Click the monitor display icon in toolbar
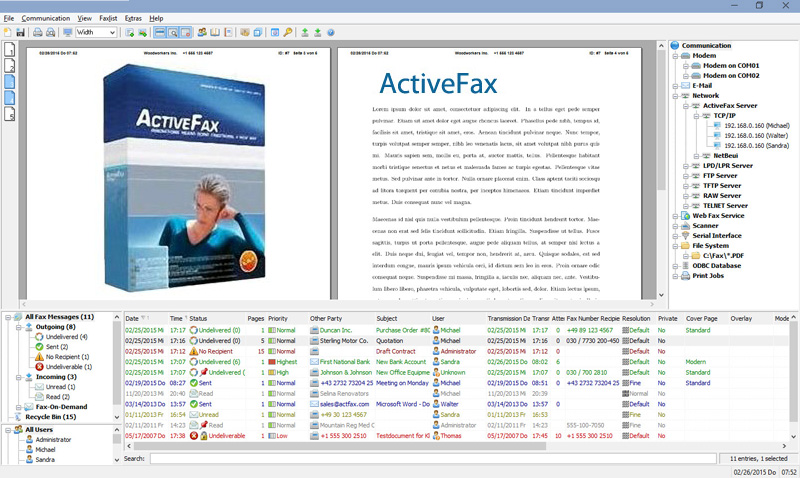This screenshot has height=478, width=800. (67, 32)
